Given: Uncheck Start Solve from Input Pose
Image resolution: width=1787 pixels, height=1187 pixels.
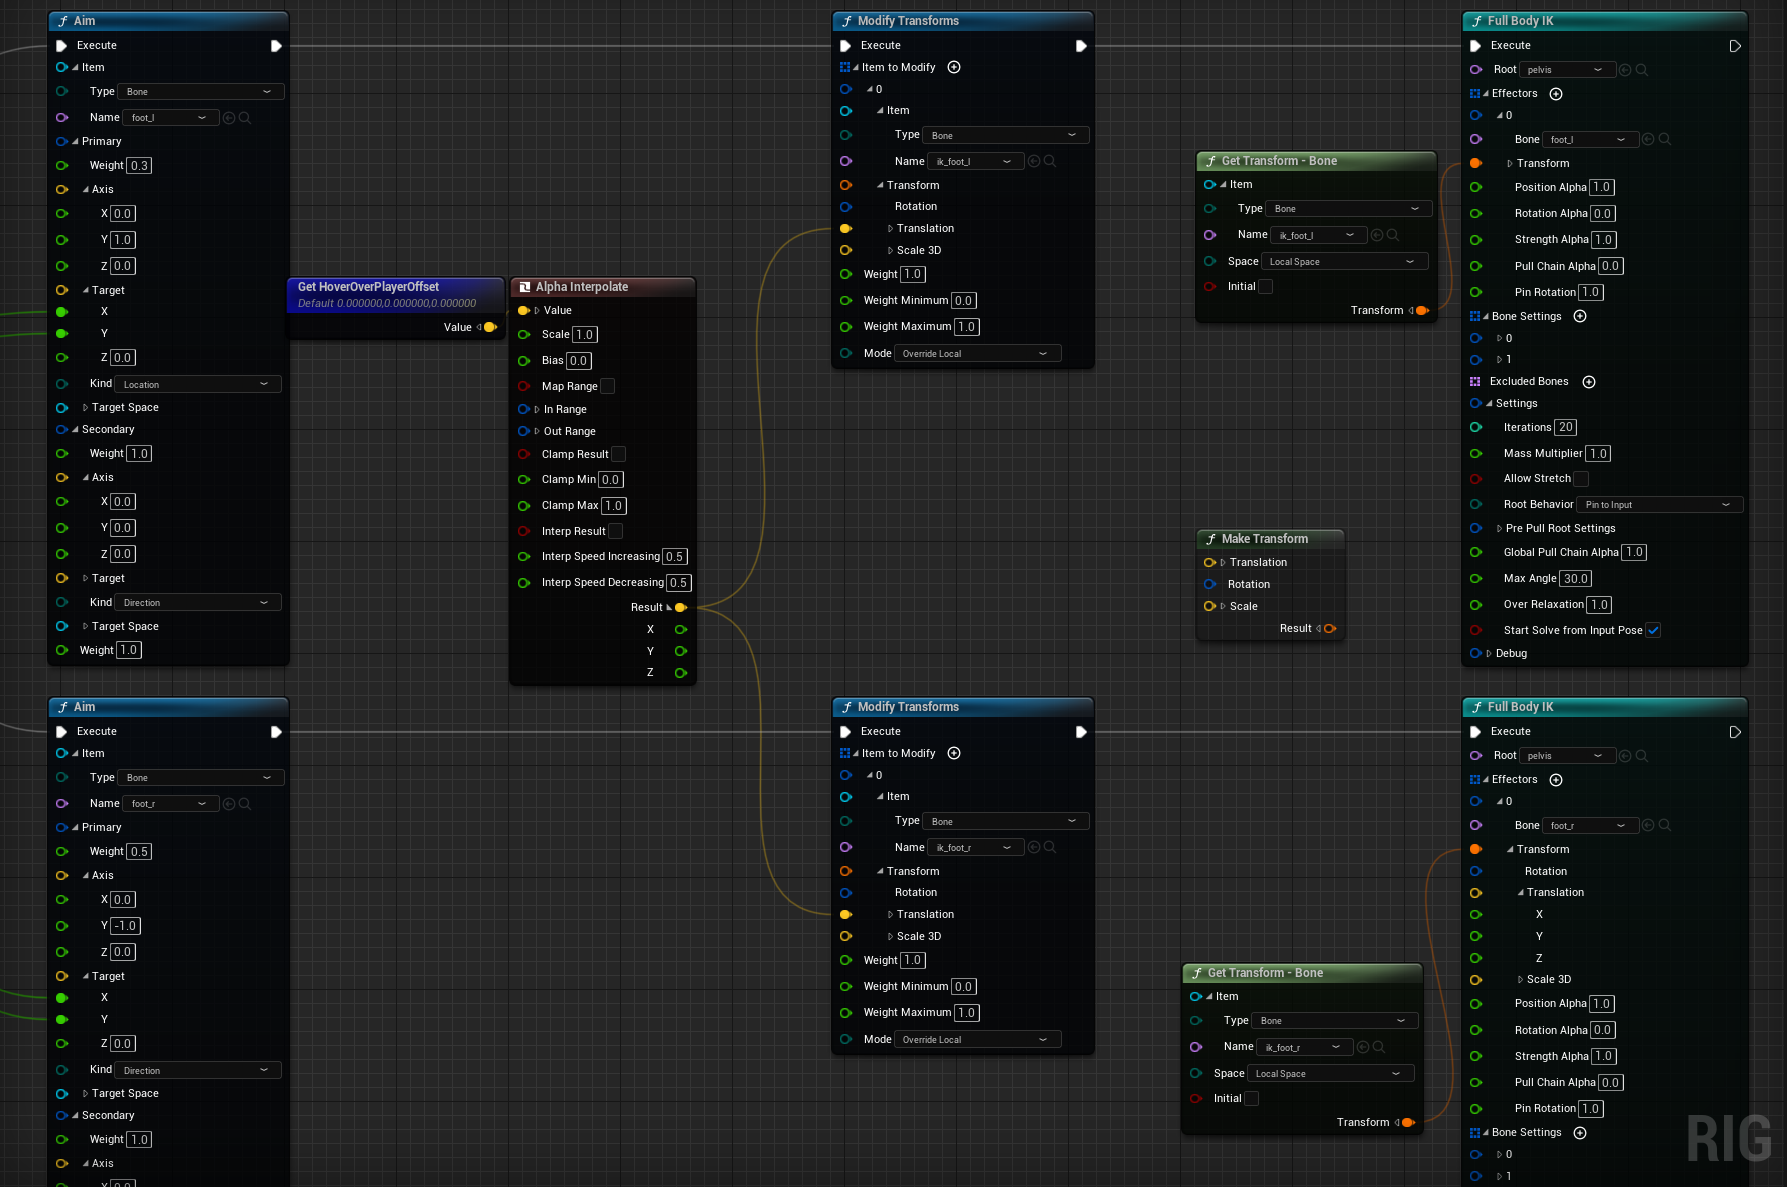Looking at the screenshot, I should 1654,630.
